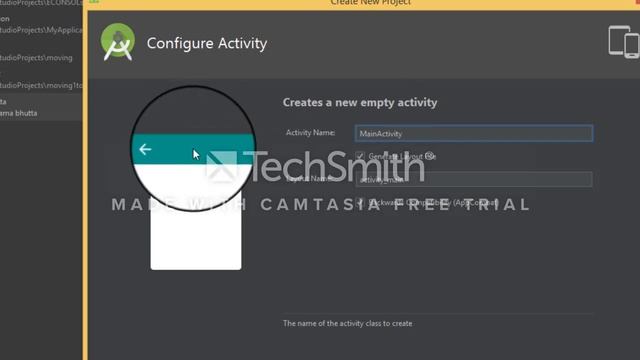Viewport: 640px width, 360px height.
Task: Click the Activity Name input field
Action: 473,133
